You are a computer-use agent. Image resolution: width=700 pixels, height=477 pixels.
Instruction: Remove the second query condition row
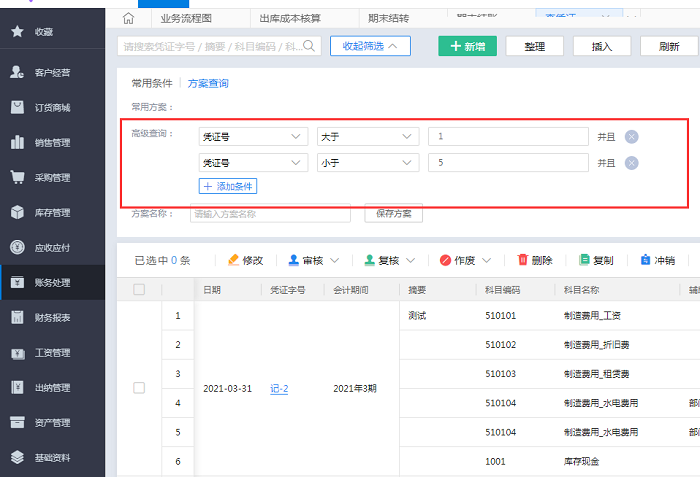point(631,163)
